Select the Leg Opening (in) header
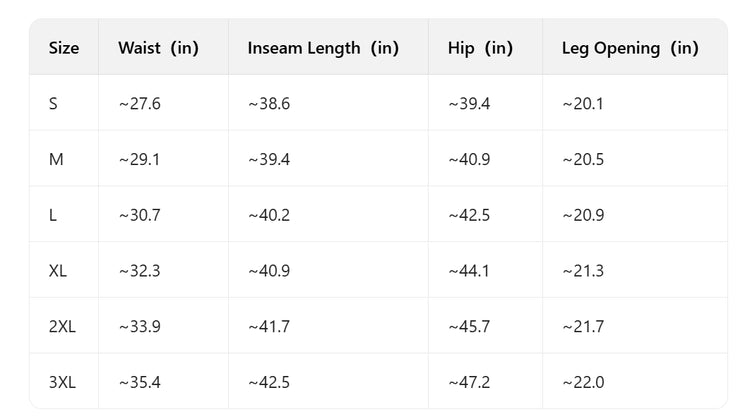Image resolution: width=750 pixels, height=419 pixels. tap(630, 47)
